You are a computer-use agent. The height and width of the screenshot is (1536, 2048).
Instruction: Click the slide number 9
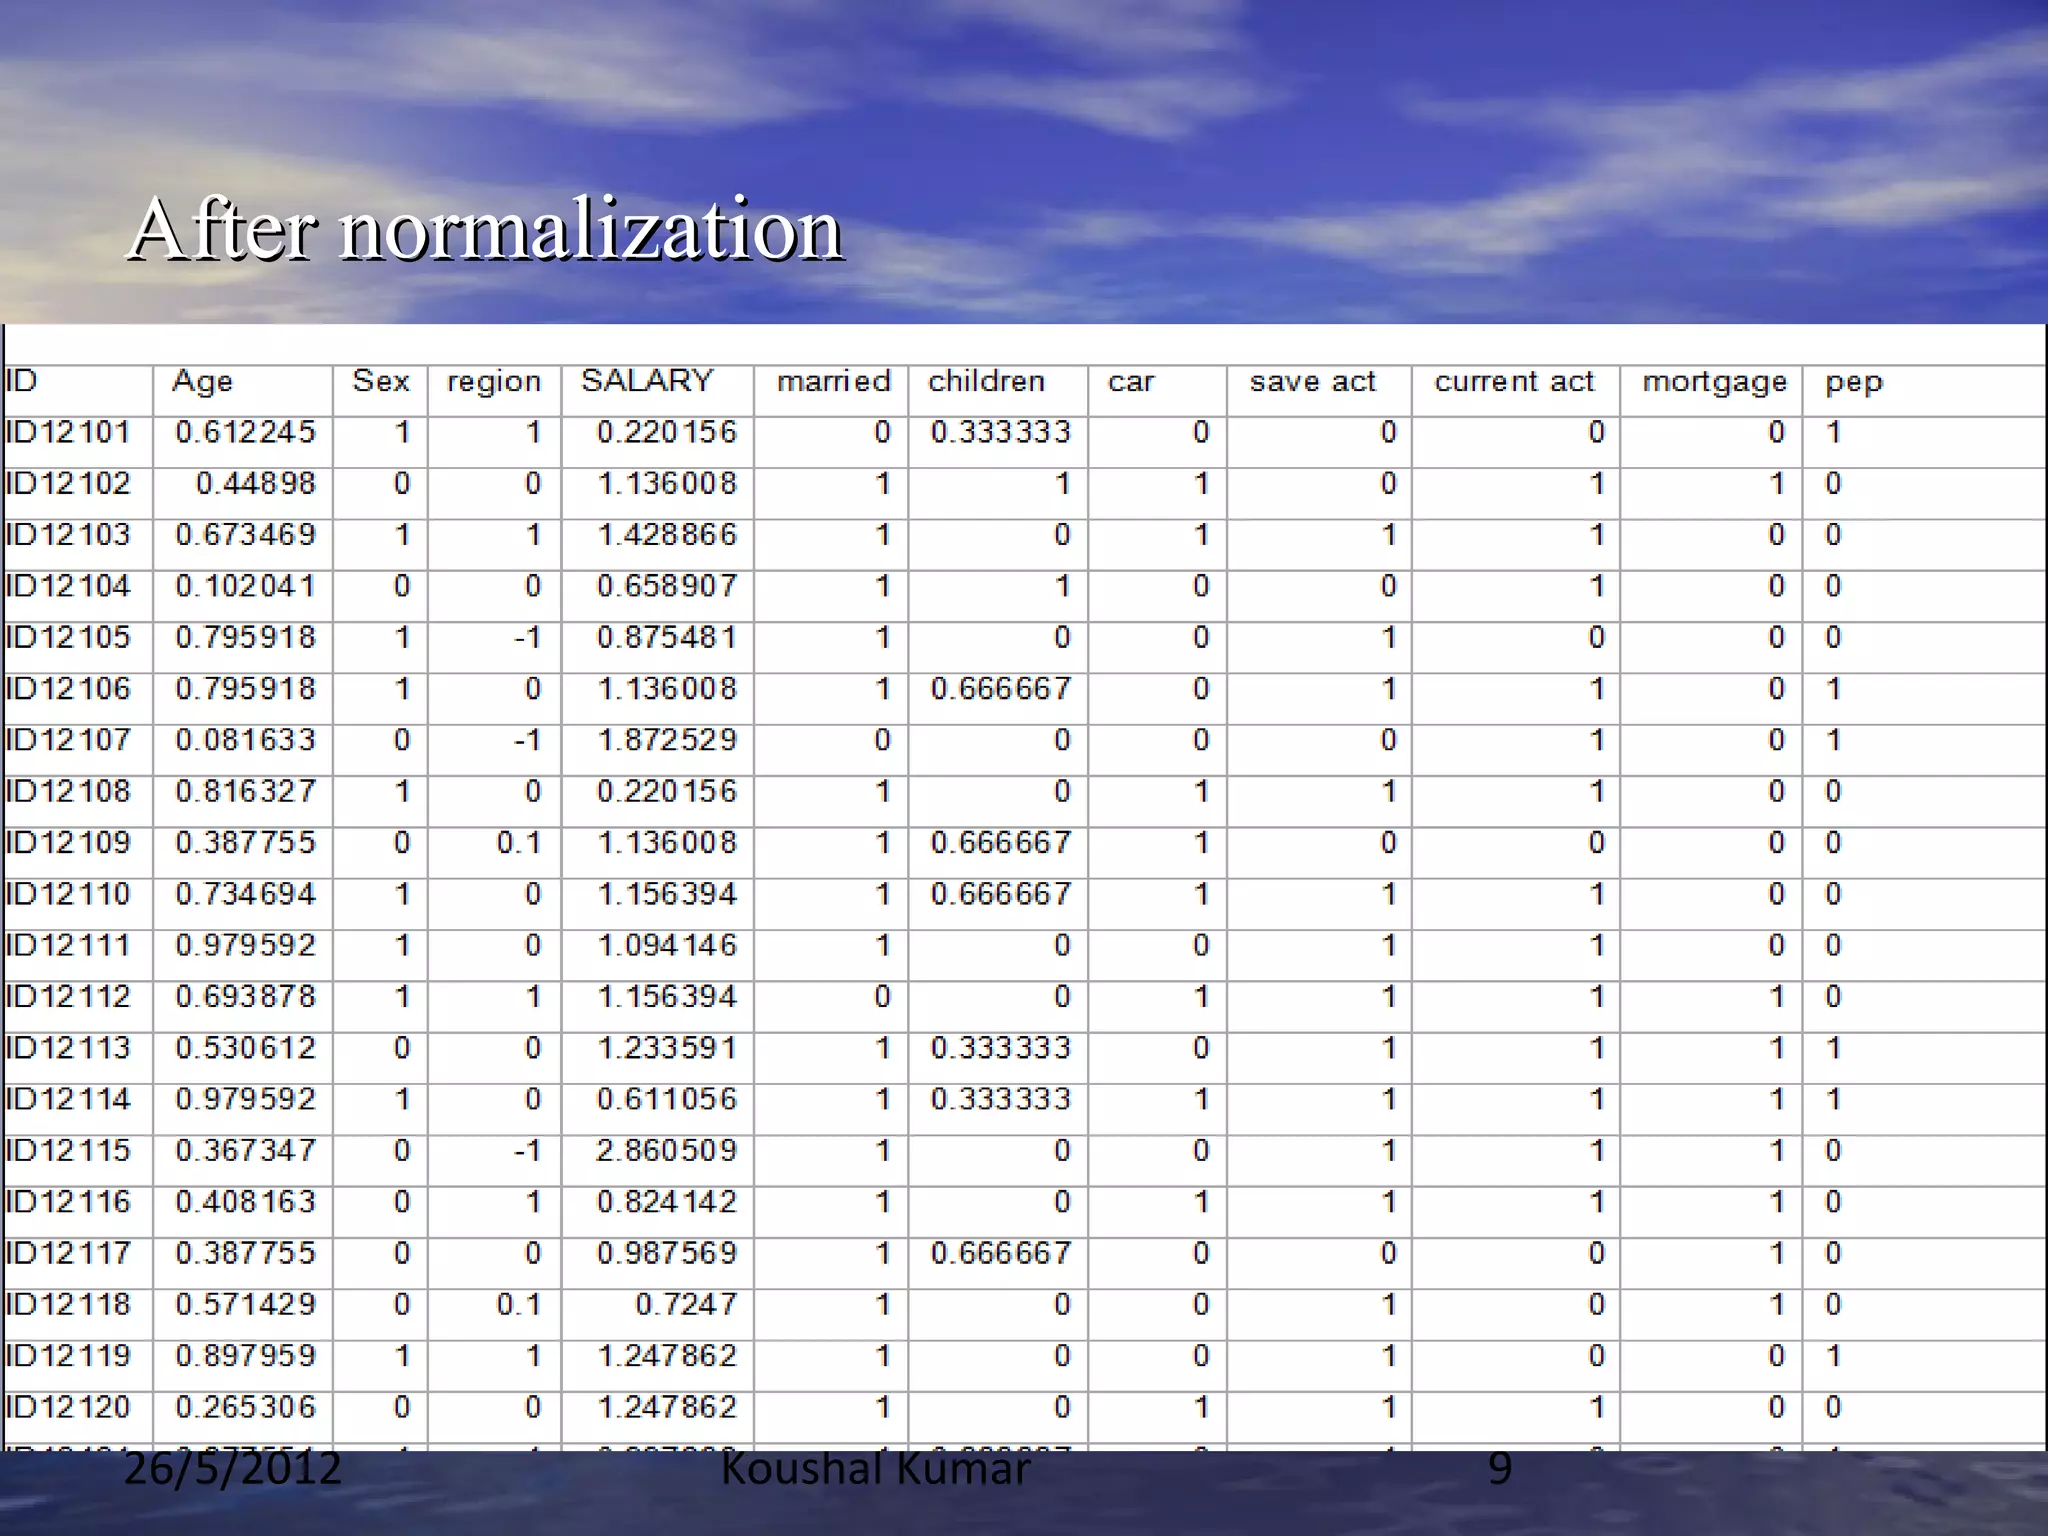[x=1500, y=1470]
